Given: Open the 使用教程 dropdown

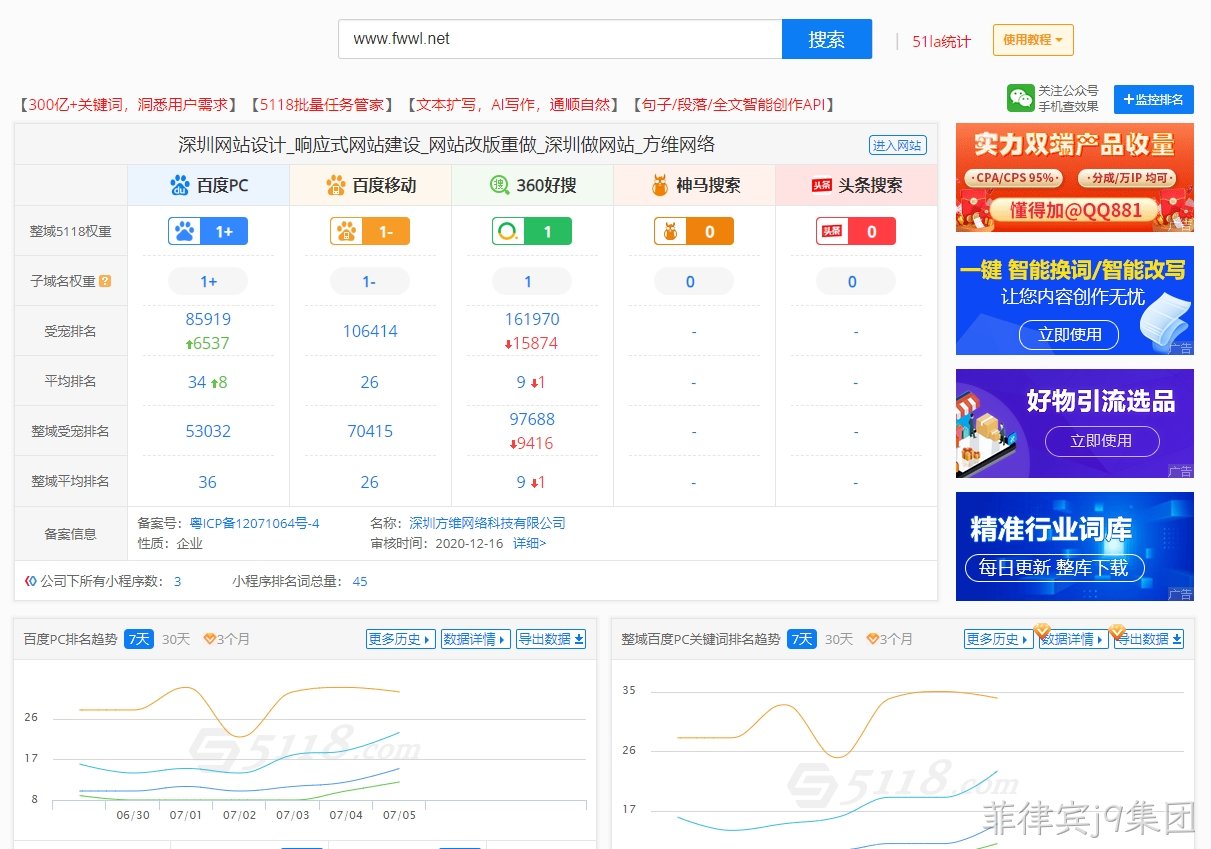Looking at the screenshot, I should (x=1033, y=40).
